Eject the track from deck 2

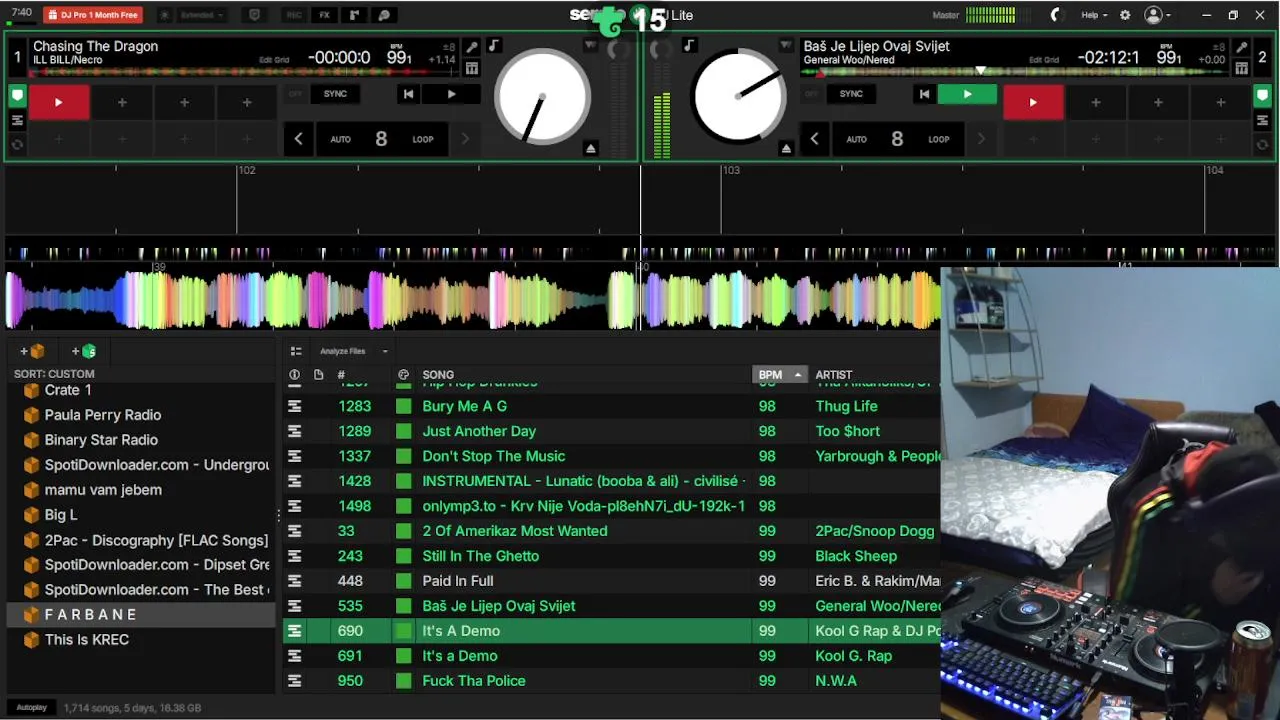[786, 148]
